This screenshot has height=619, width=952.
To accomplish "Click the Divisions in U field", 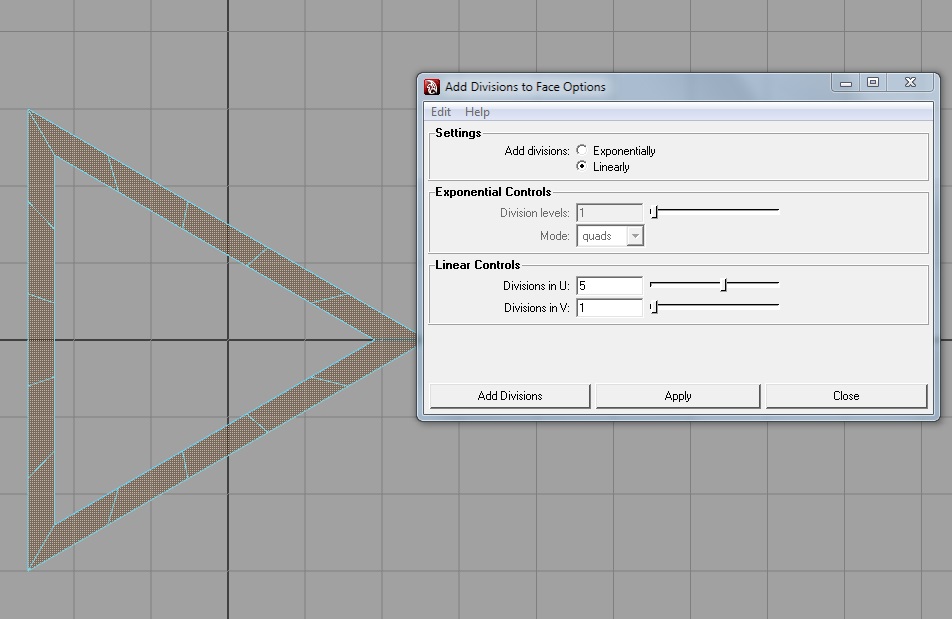I will [x=609, y=286].
